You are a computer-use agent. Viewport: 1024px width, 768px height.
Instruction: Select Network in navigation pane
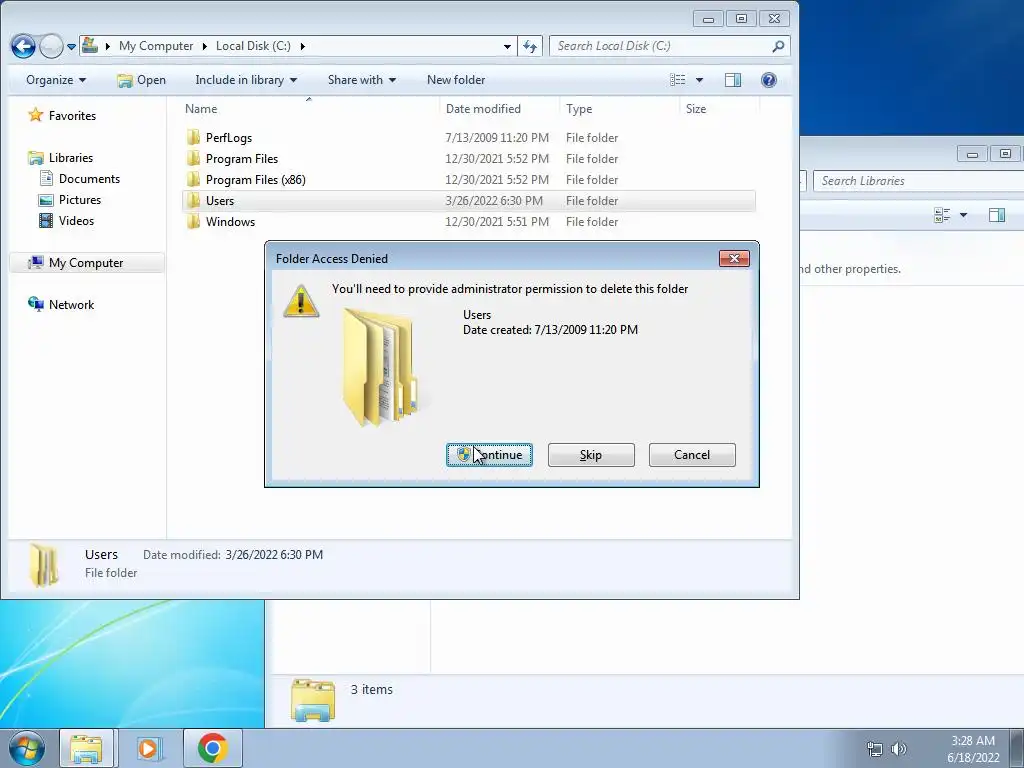coord(61,304)
